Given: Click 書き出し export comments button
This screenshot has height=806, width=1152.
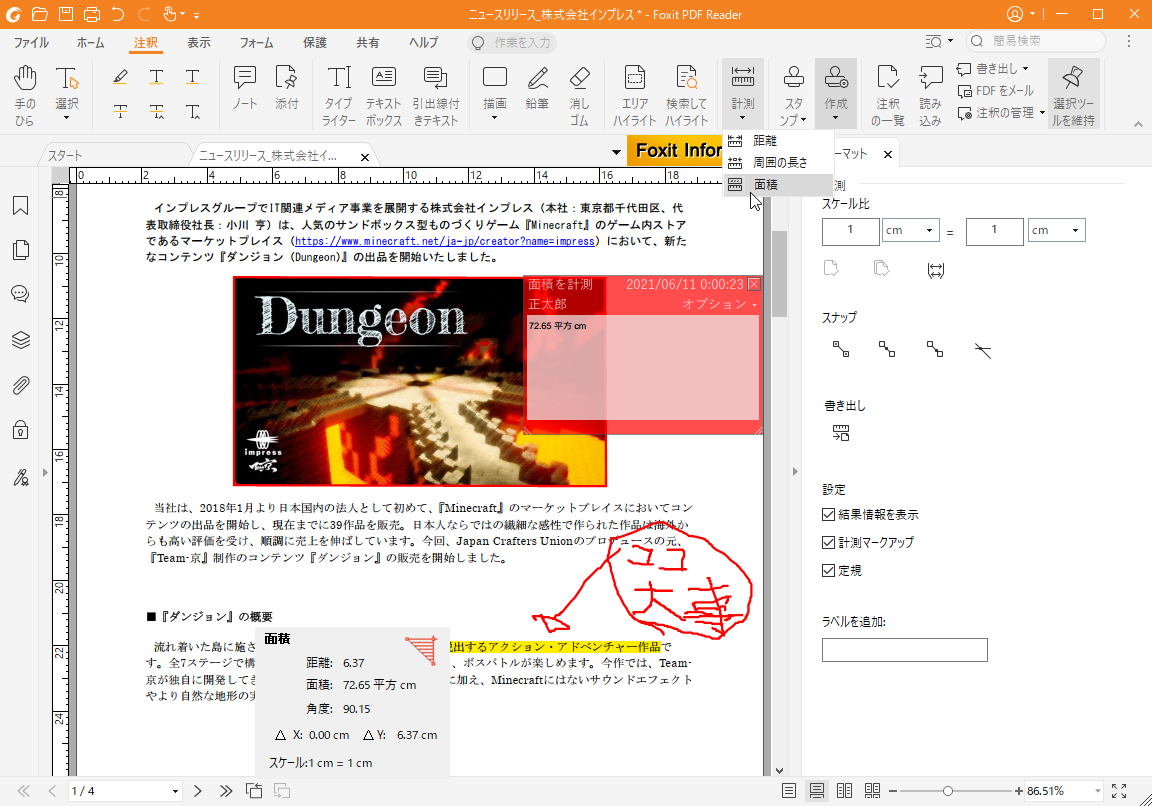Looking at the screenshot, I should 993,68.
